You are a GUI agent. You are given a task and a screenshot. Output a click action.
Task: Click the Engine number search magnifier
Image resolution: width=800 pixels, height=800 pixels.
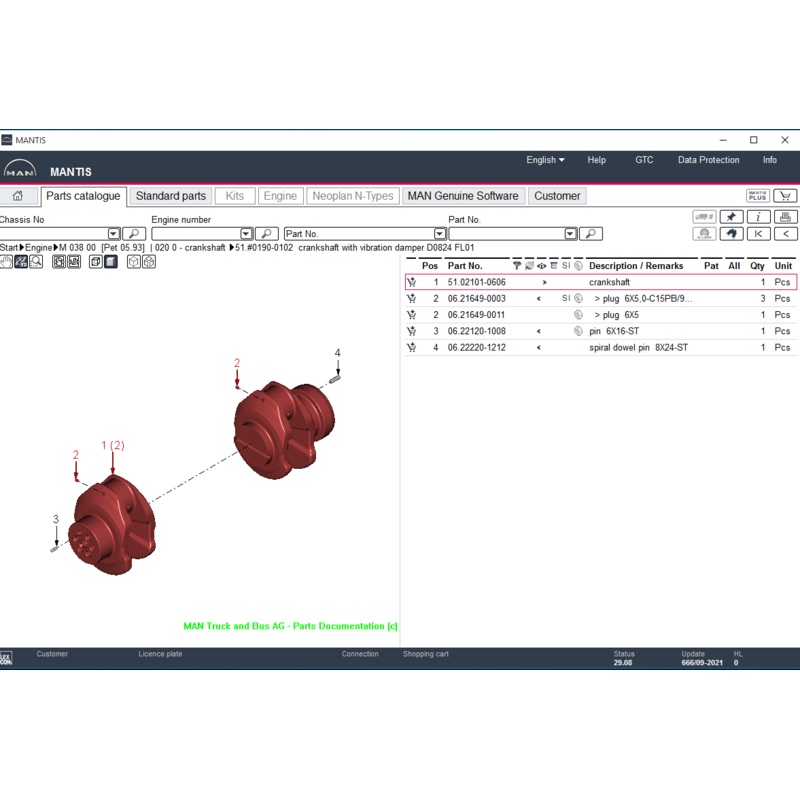click(266, 234)
